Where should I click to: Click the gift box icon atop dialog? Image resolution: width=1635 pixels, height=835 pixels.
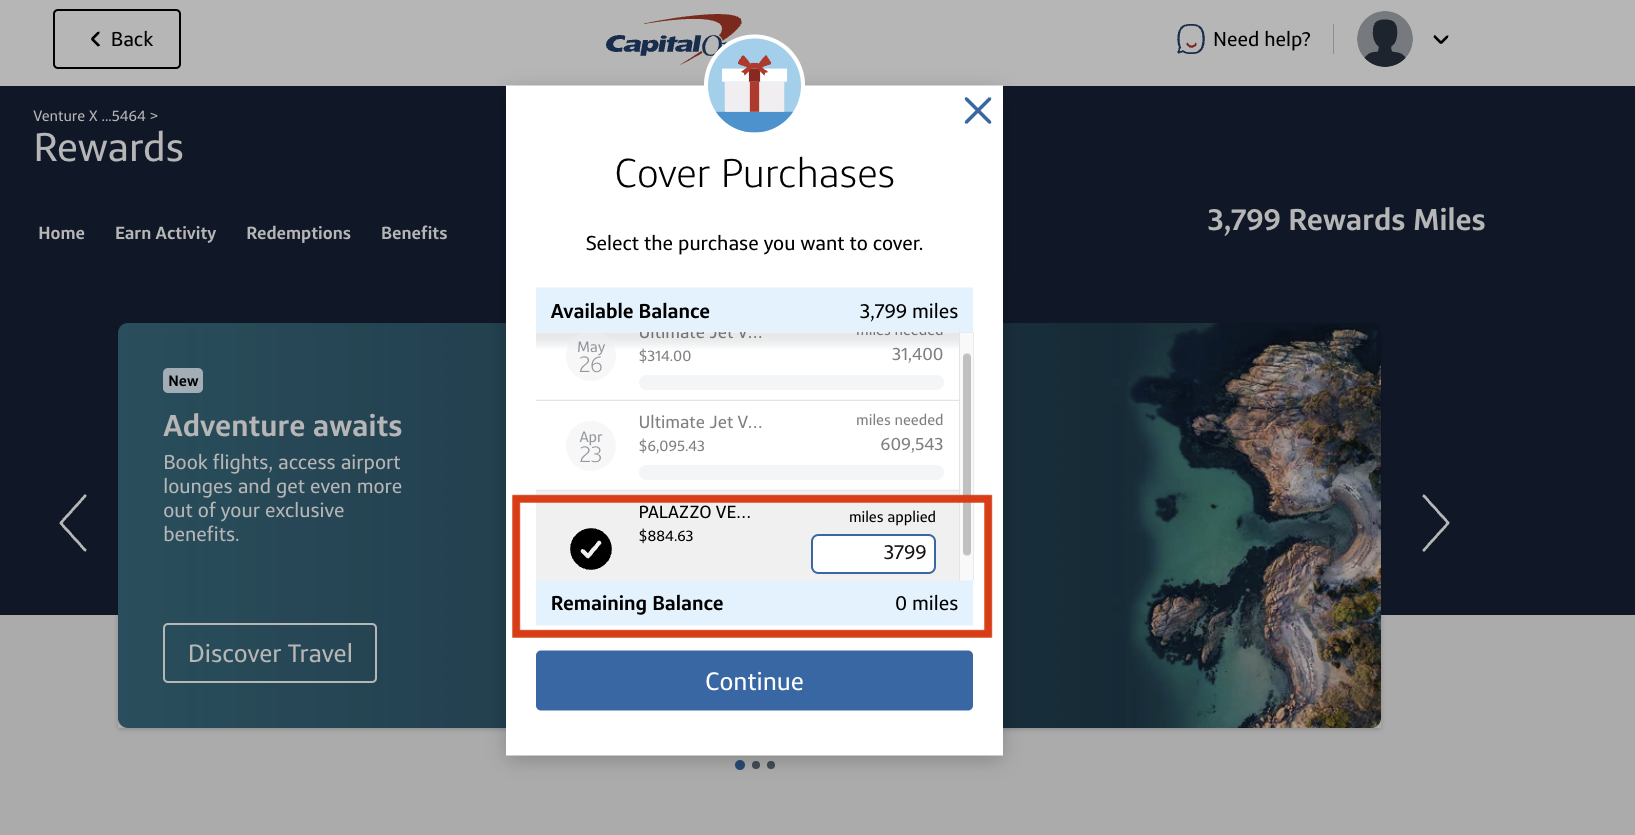click(754, 85)
